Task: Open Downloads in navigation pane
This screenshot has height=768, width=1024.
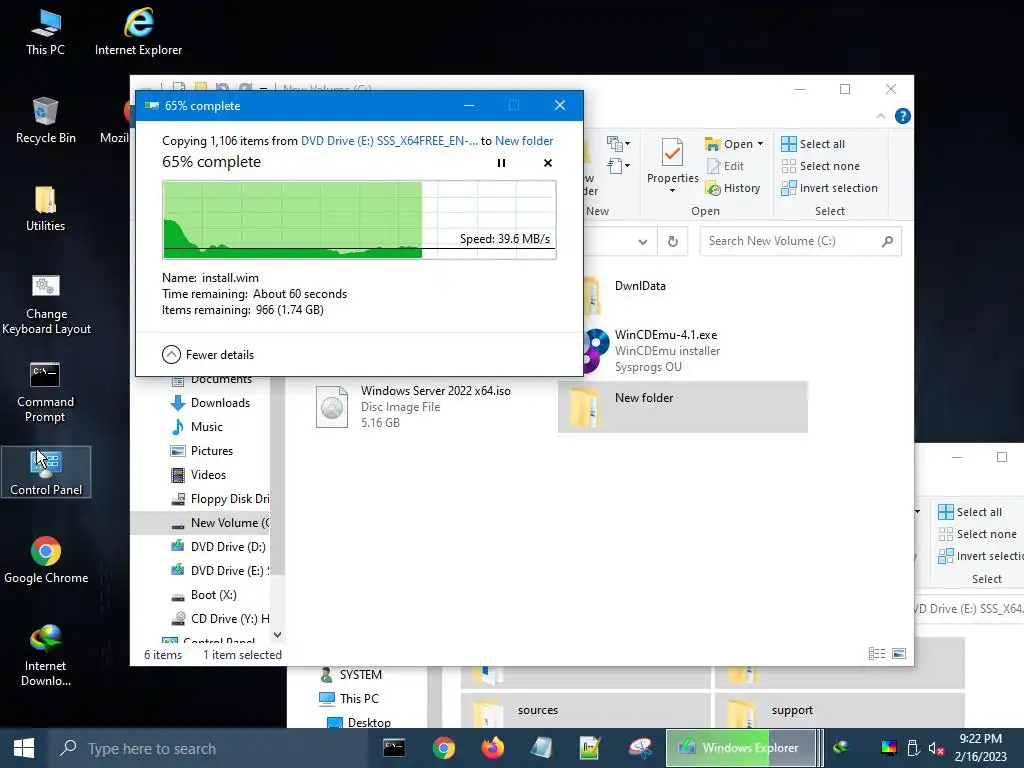Action: coord(210,403)
